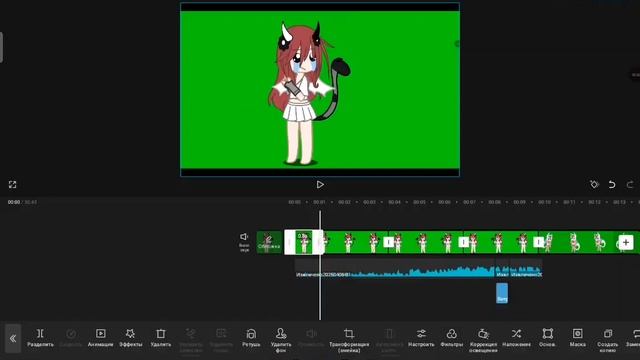Screen dimensions: 640x360
Task: Open the Настроить (adjust) tool
Action: click(421, 338)
